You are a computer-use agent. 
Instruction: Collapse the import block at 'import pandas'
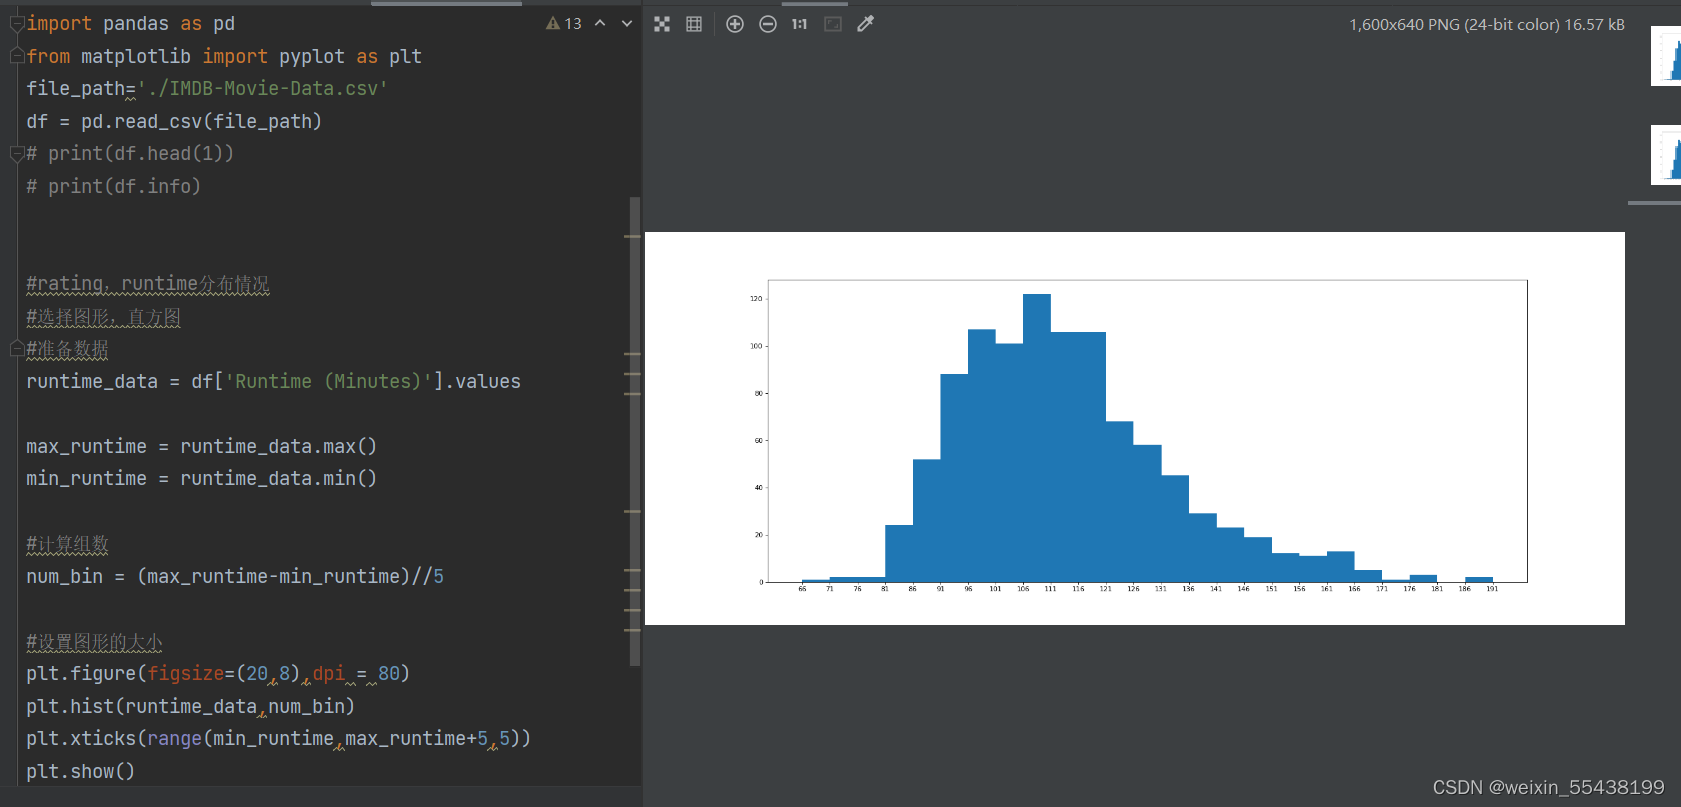tap(16, 24)
